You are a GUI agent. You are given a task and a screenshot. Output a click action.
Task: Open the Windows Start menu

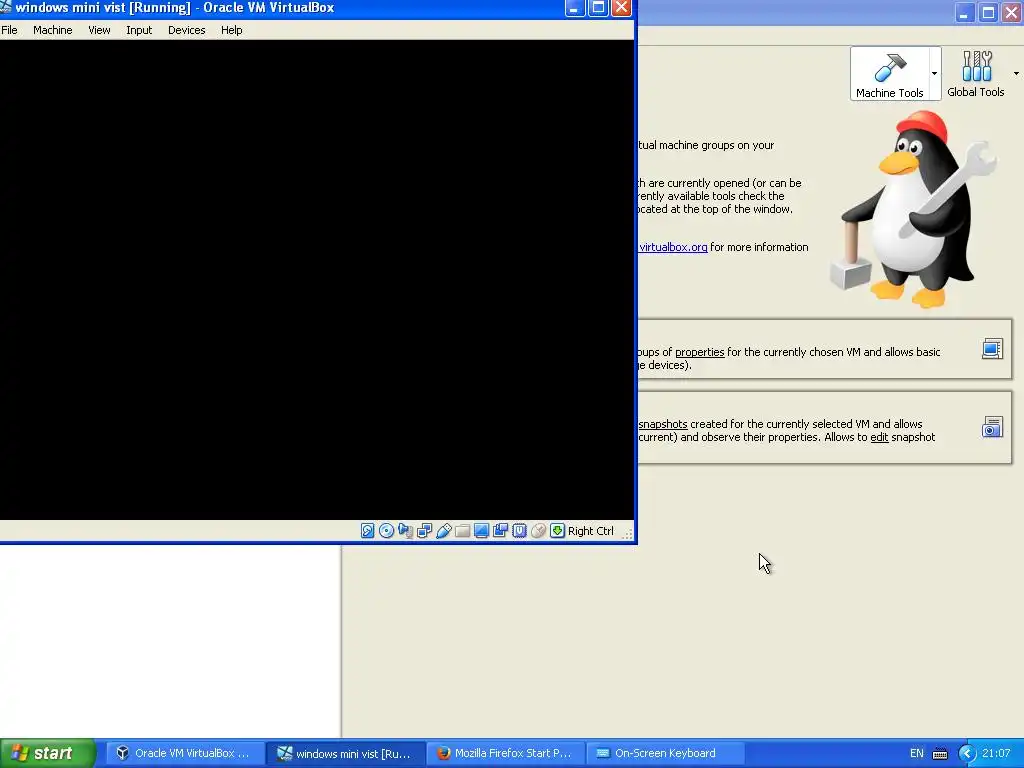click(48, 753)
